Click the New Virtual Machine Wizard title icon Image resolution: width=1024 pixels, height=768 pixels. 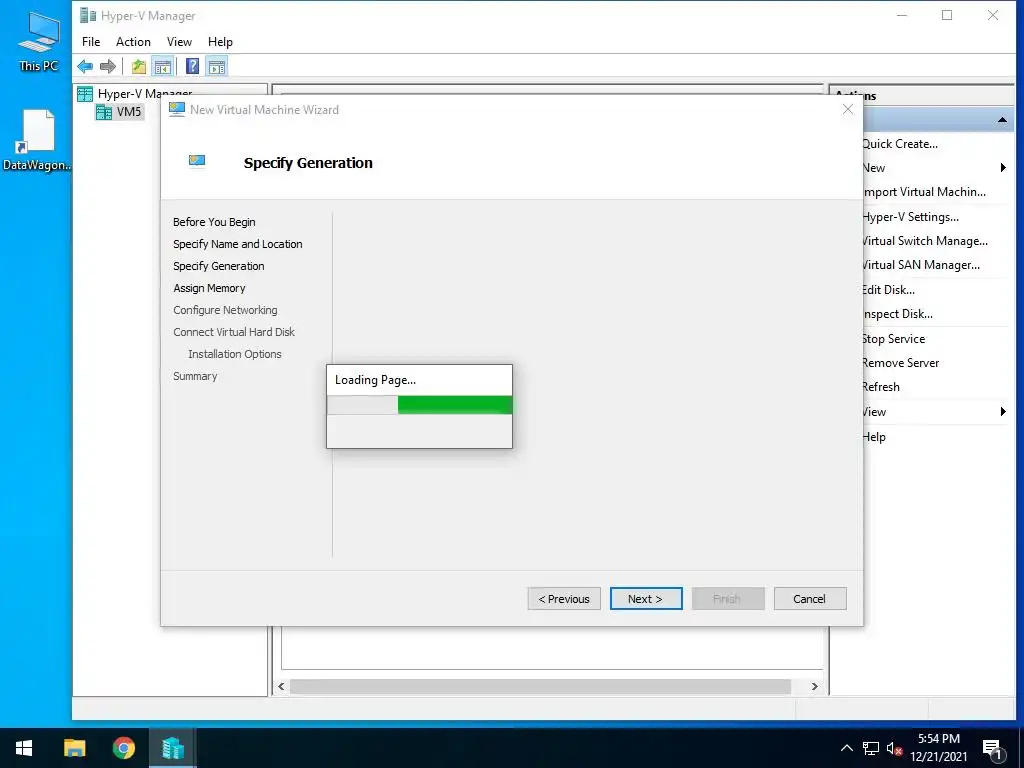tap(177, 110)
